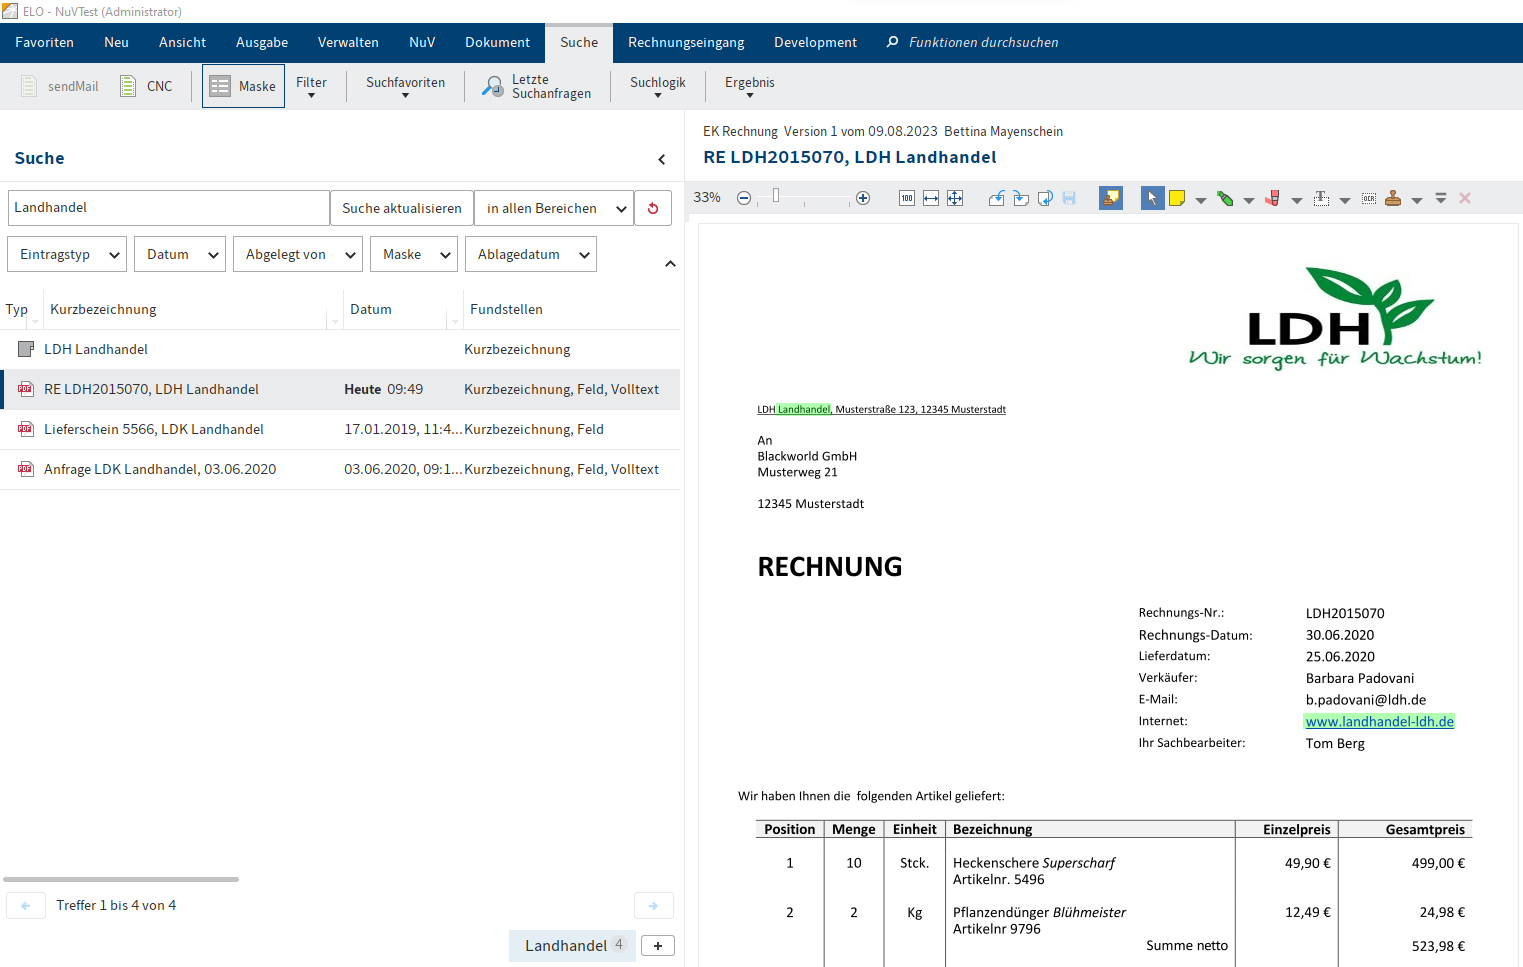Click the Landhandel search input field

pyautogui.click(x=169, y=208)
